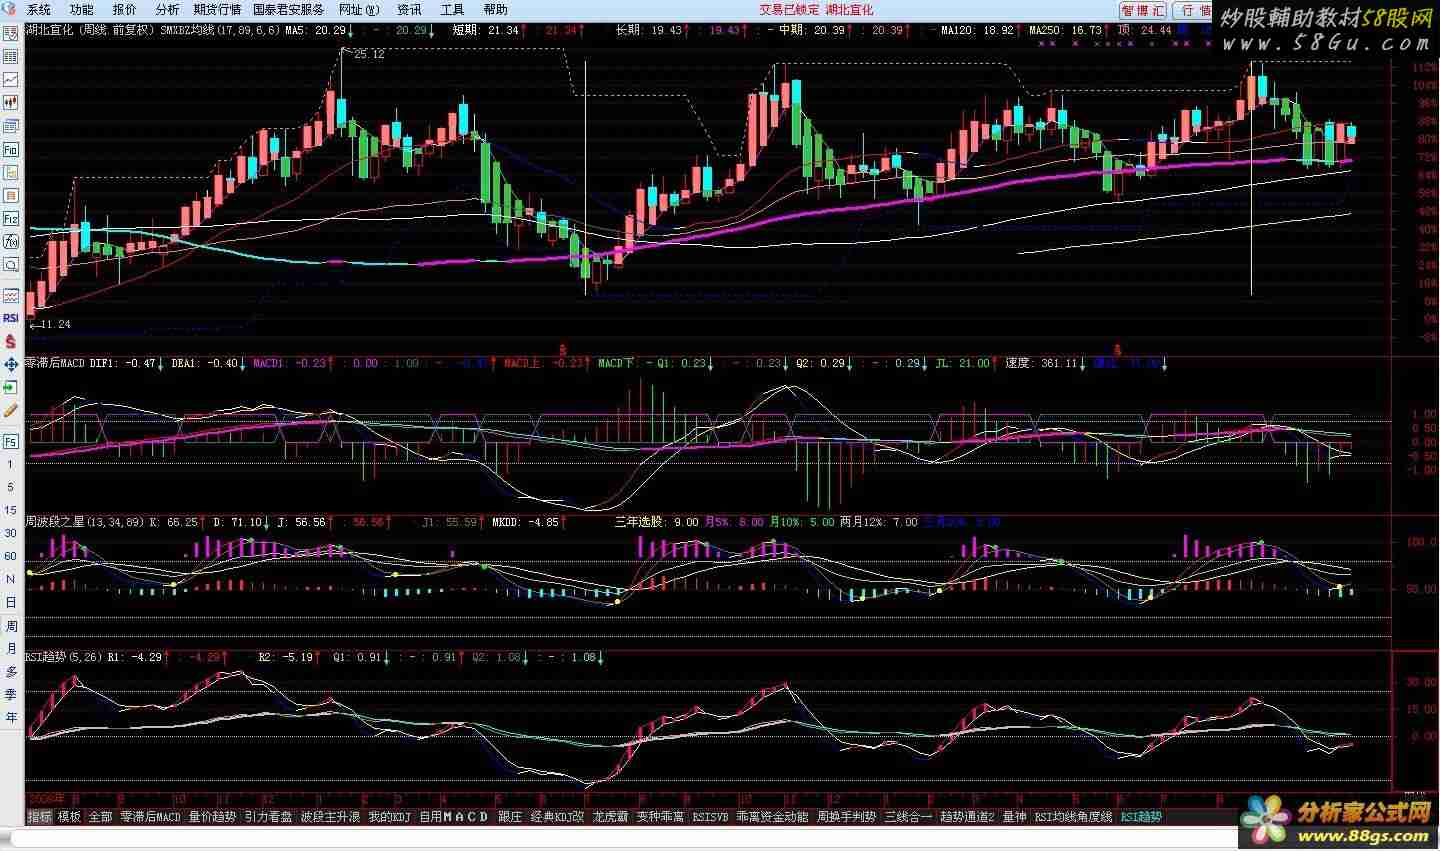Select the 跟庄 indicator tab
This screenshot has height=851, width=1440.
510,817
